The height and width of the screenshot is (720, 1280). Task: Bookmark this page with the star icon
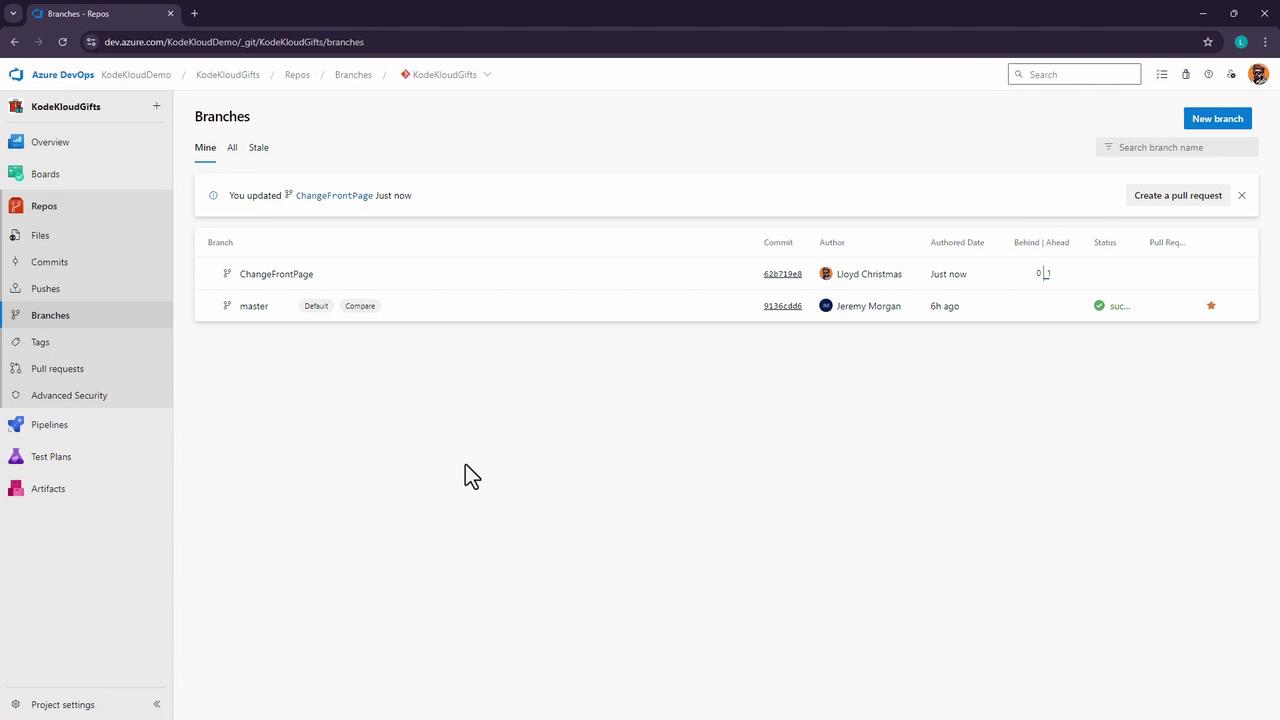click(1208, 42)
